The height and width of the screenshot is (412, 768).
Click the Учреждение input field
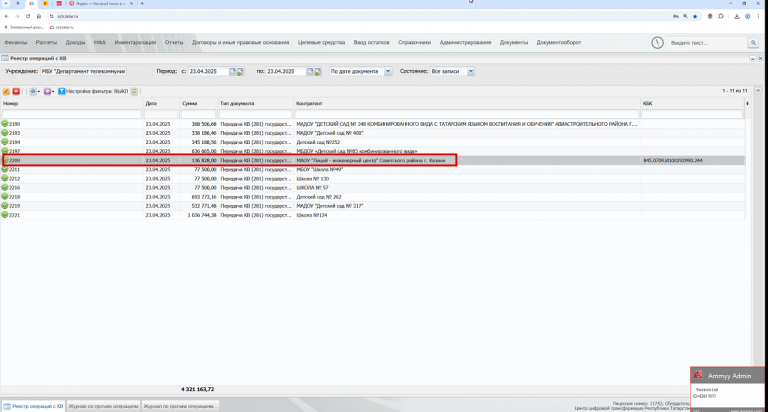(83, 72)
